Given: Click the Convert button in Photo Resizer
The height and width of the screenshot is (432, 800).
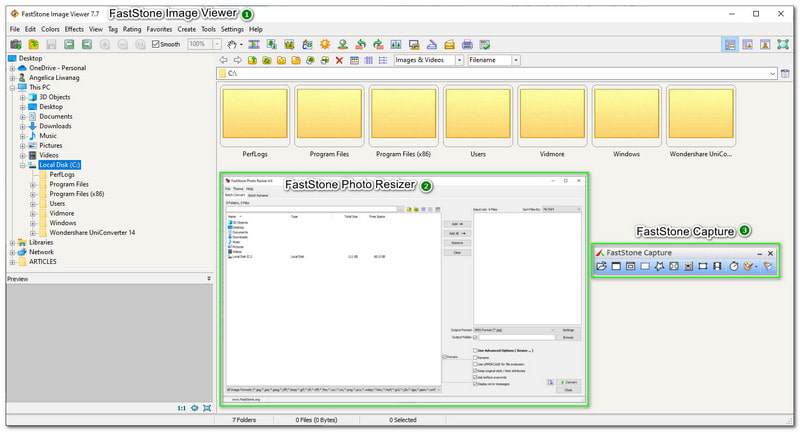Looking at the screenshot, I should click(569, 382).
